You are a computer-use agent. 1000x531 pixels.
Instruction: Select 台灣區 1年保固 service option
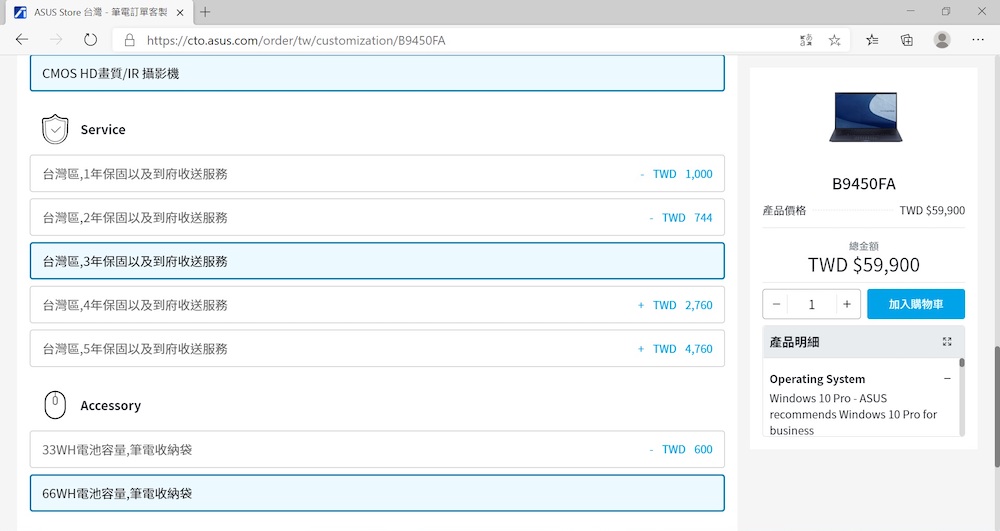pos(377,174)
